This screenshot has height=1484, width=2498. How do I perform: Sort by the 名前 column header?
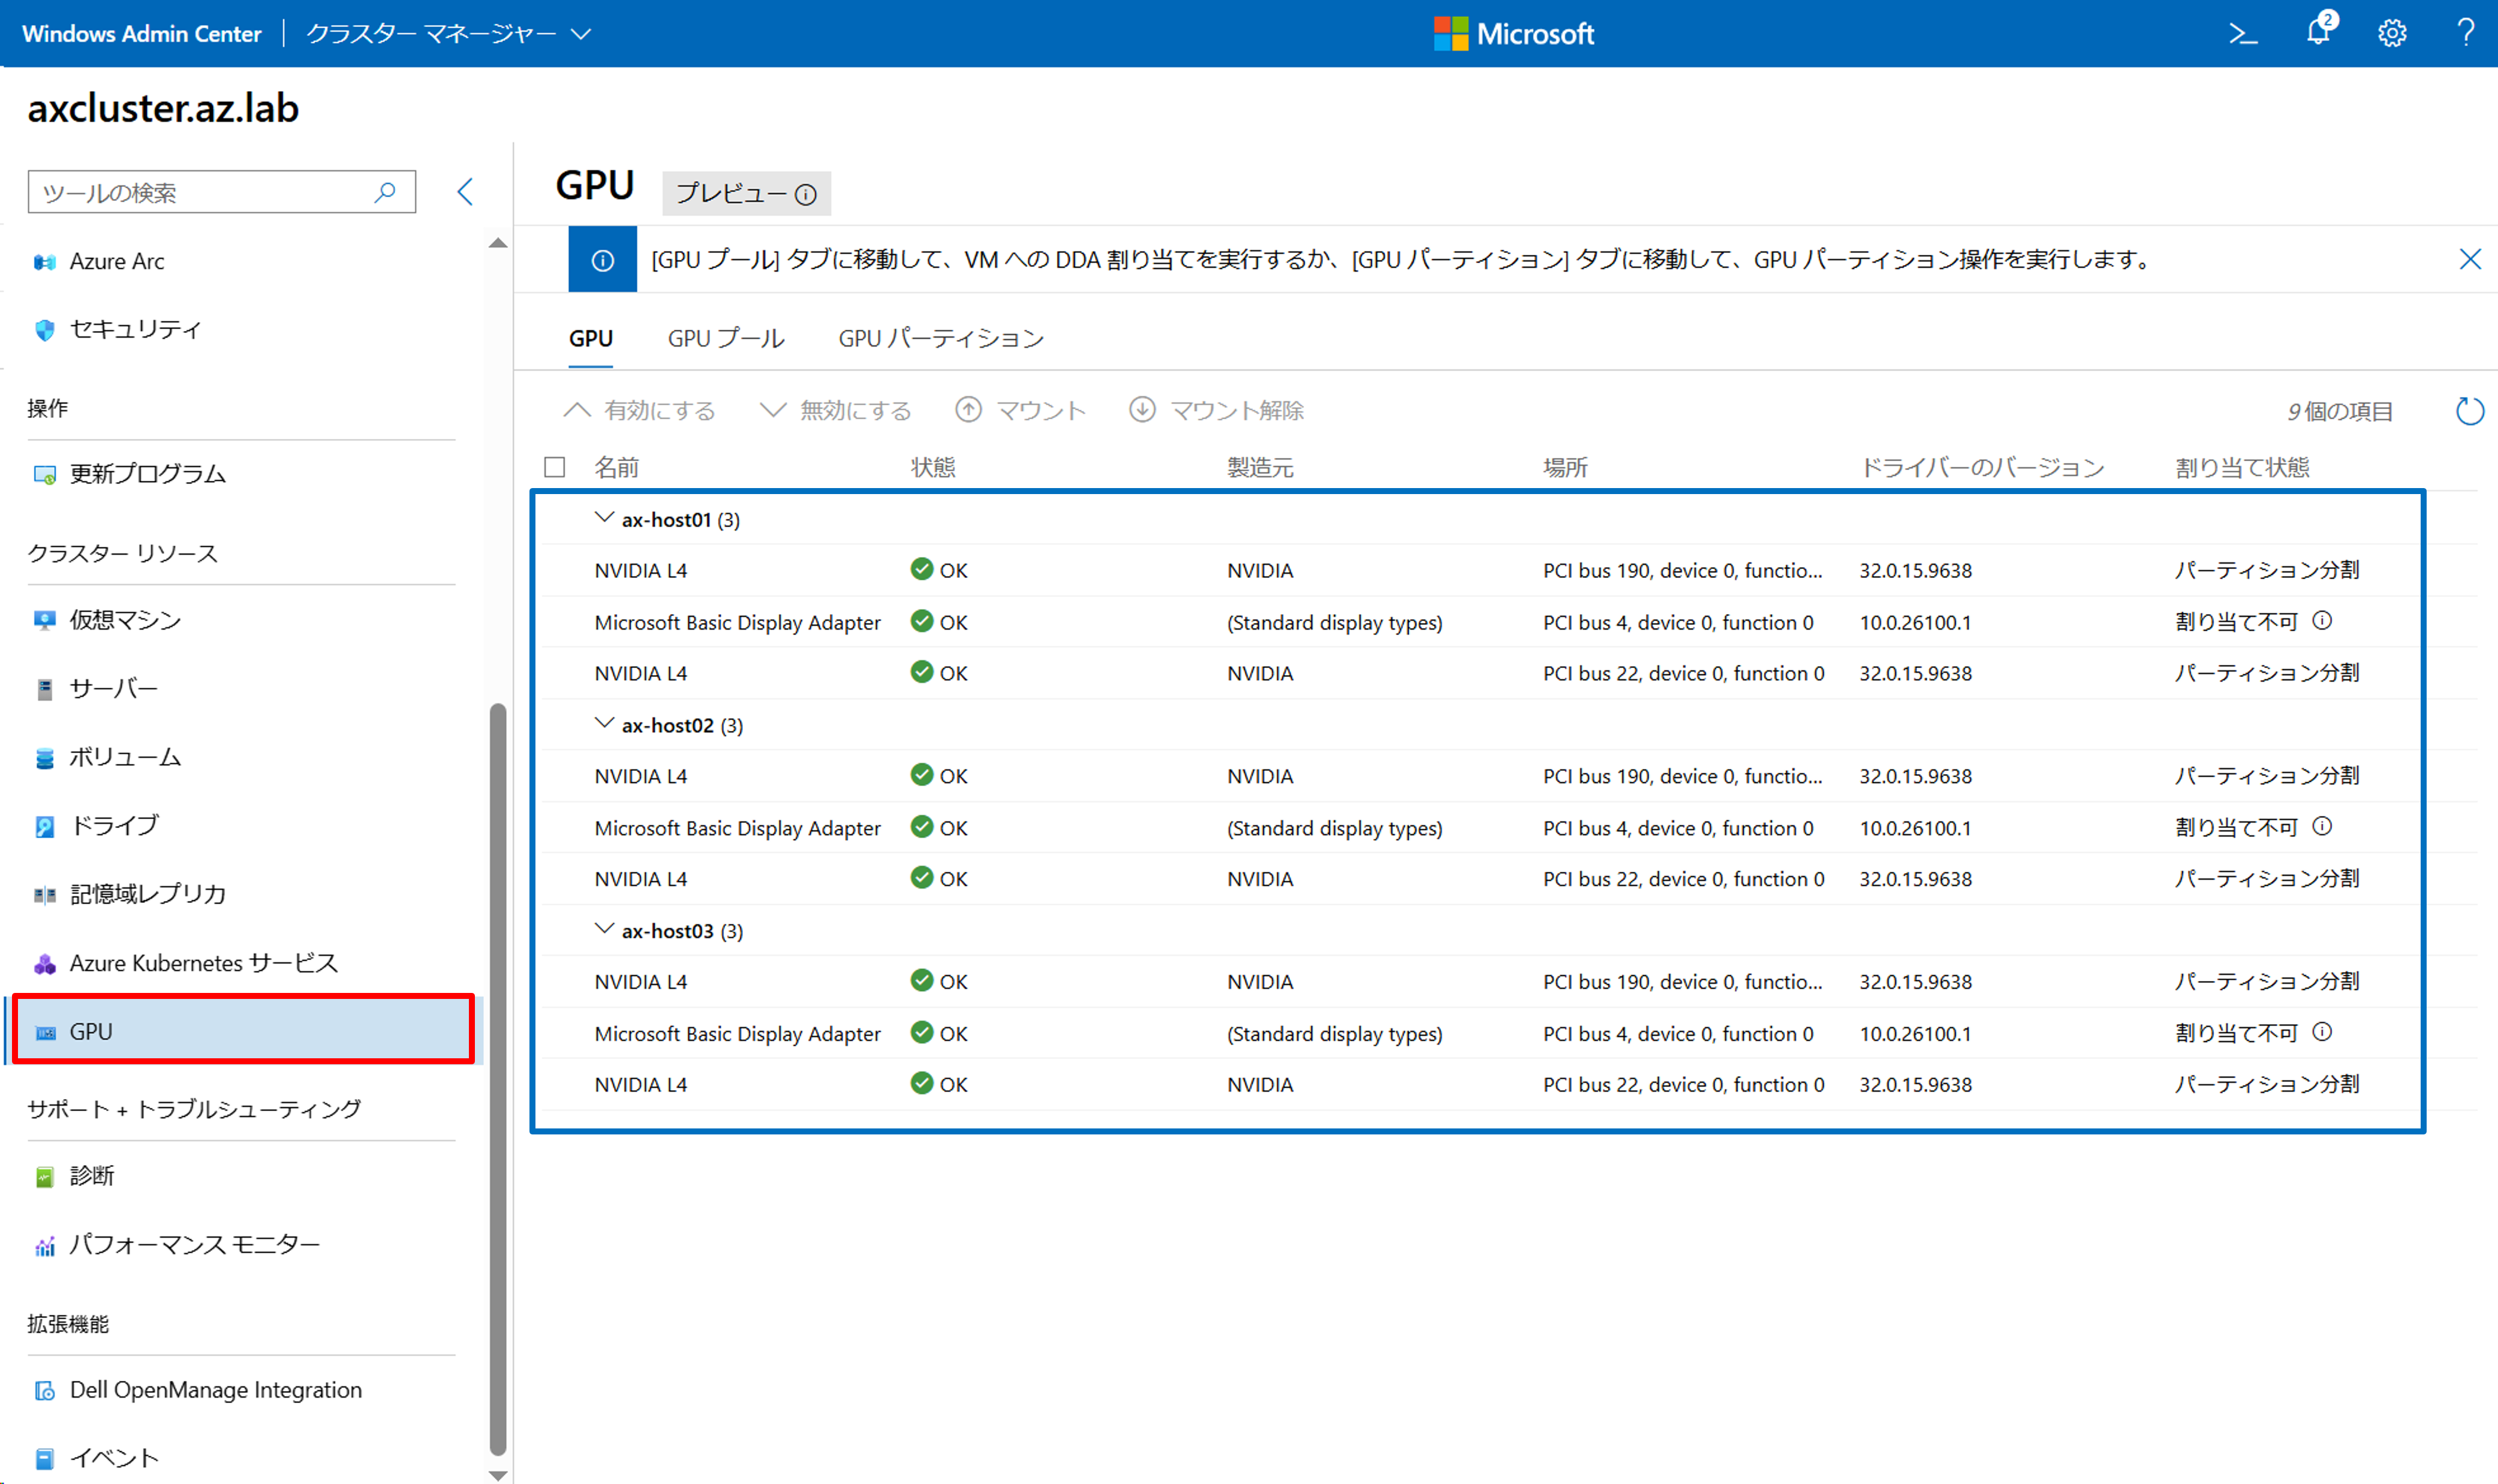pyautogui.click(x=617, y=467)
